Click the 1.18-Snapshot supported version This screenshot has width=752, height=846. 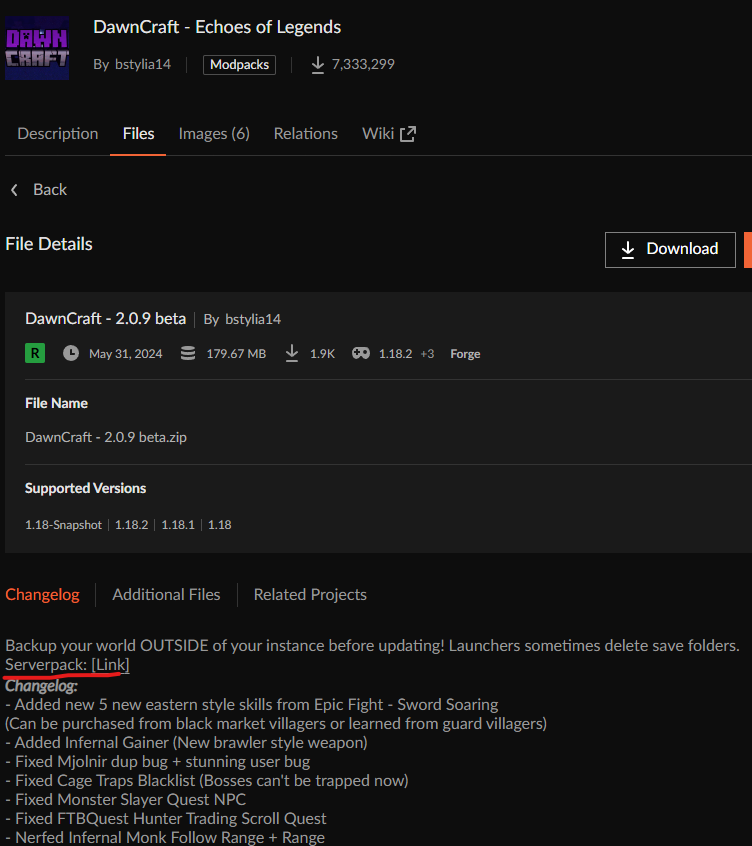63,525
